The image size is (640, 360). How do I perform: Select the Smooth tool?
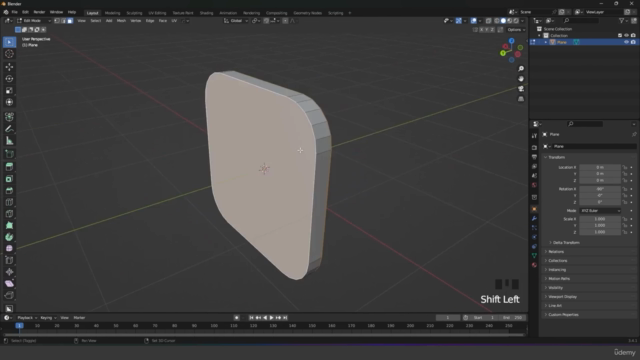pyautogui.click(x=9, y=249)
